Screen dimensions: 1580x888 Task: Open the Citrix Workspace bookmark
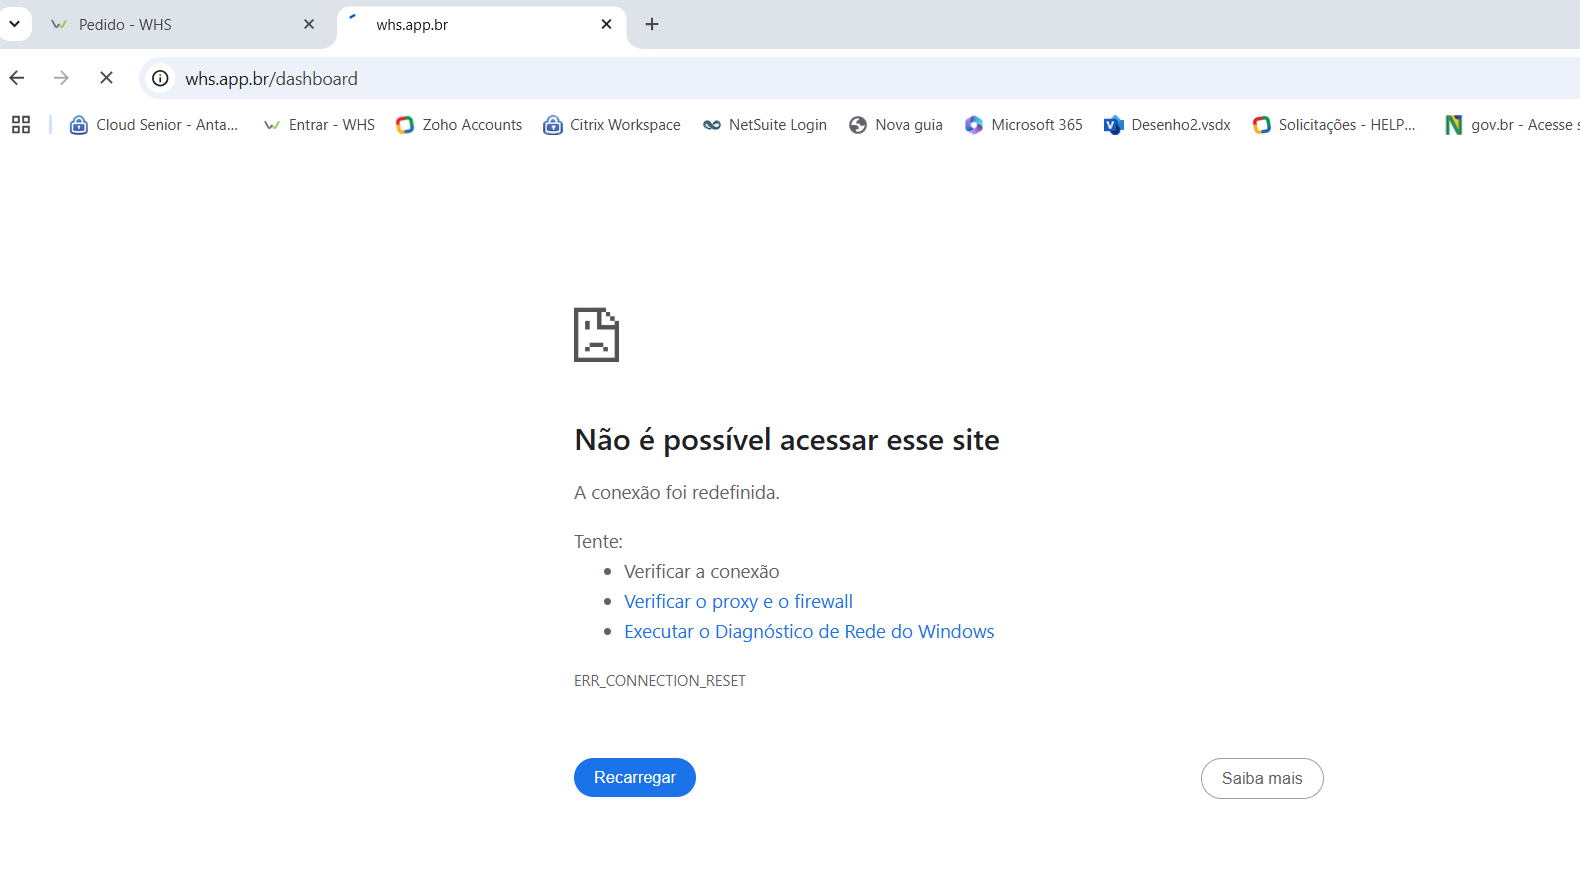[x=612, y=125]
